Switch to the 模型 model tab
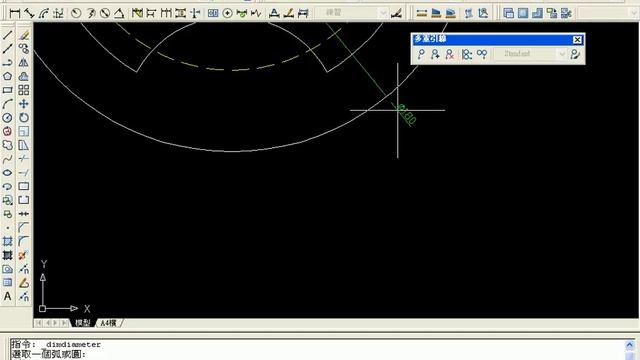This screenshot has width=640, height=360. pyautogui.click(x=82, y=323)
